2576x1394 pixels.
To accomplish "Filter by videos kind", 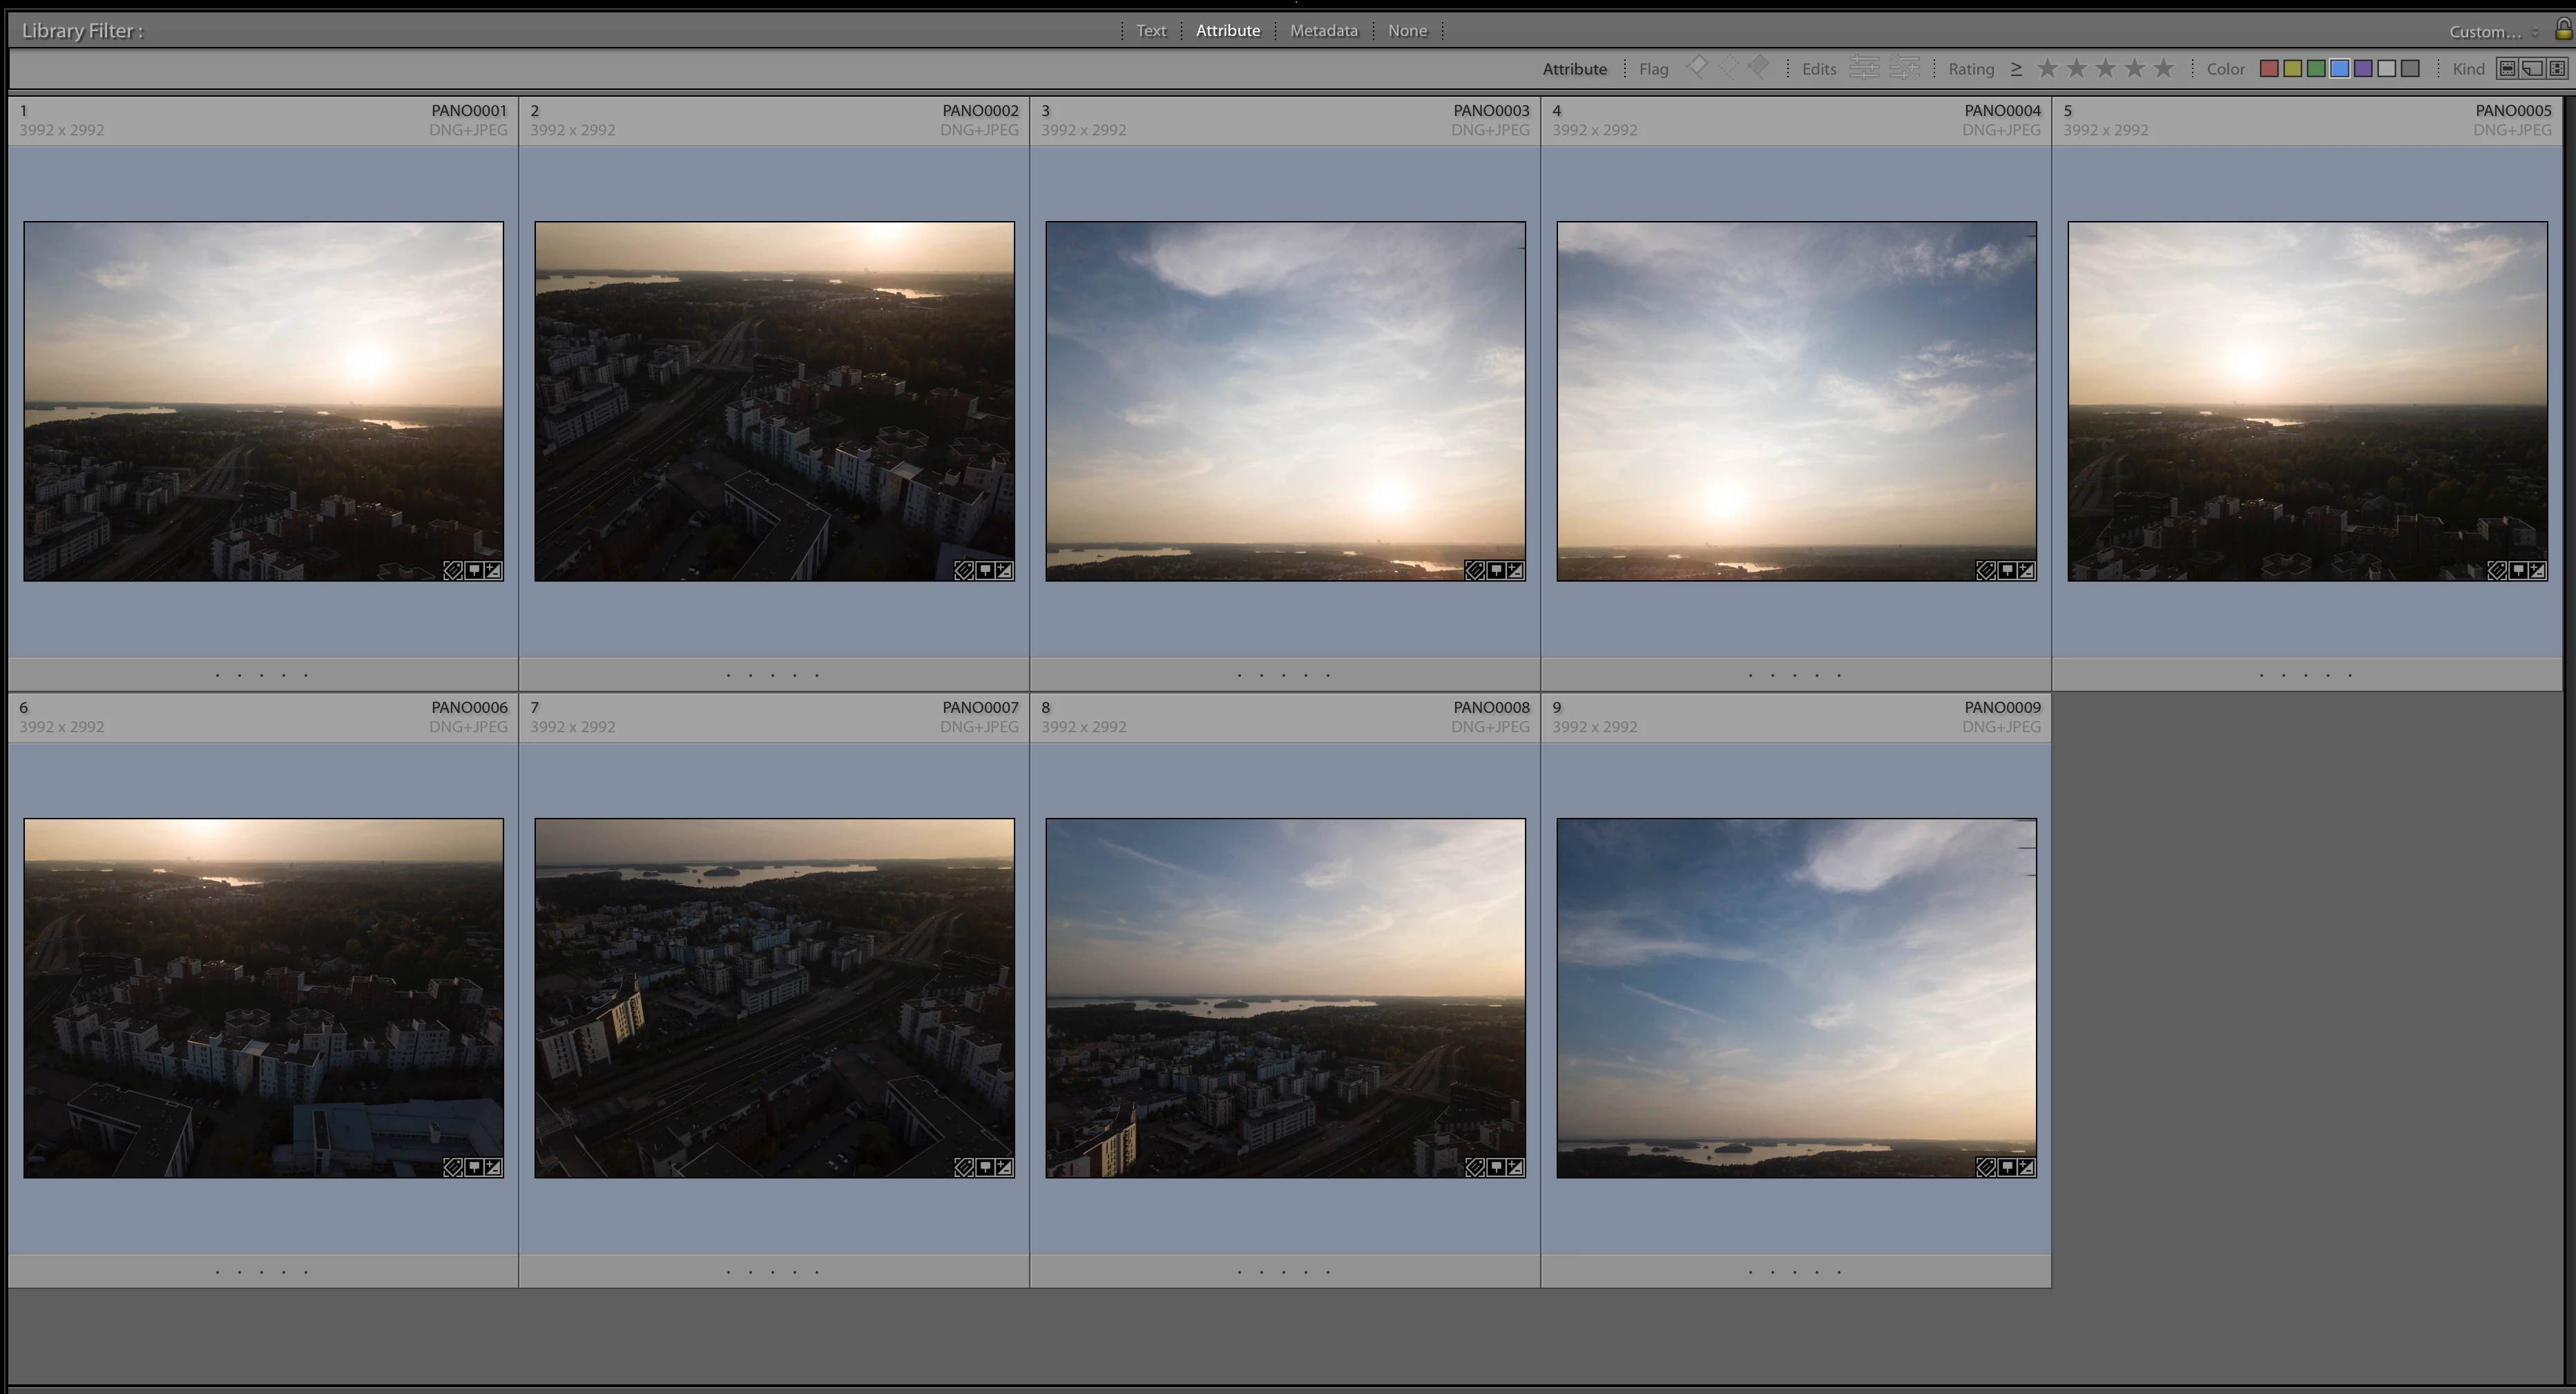I will [x=2557, y=68].
